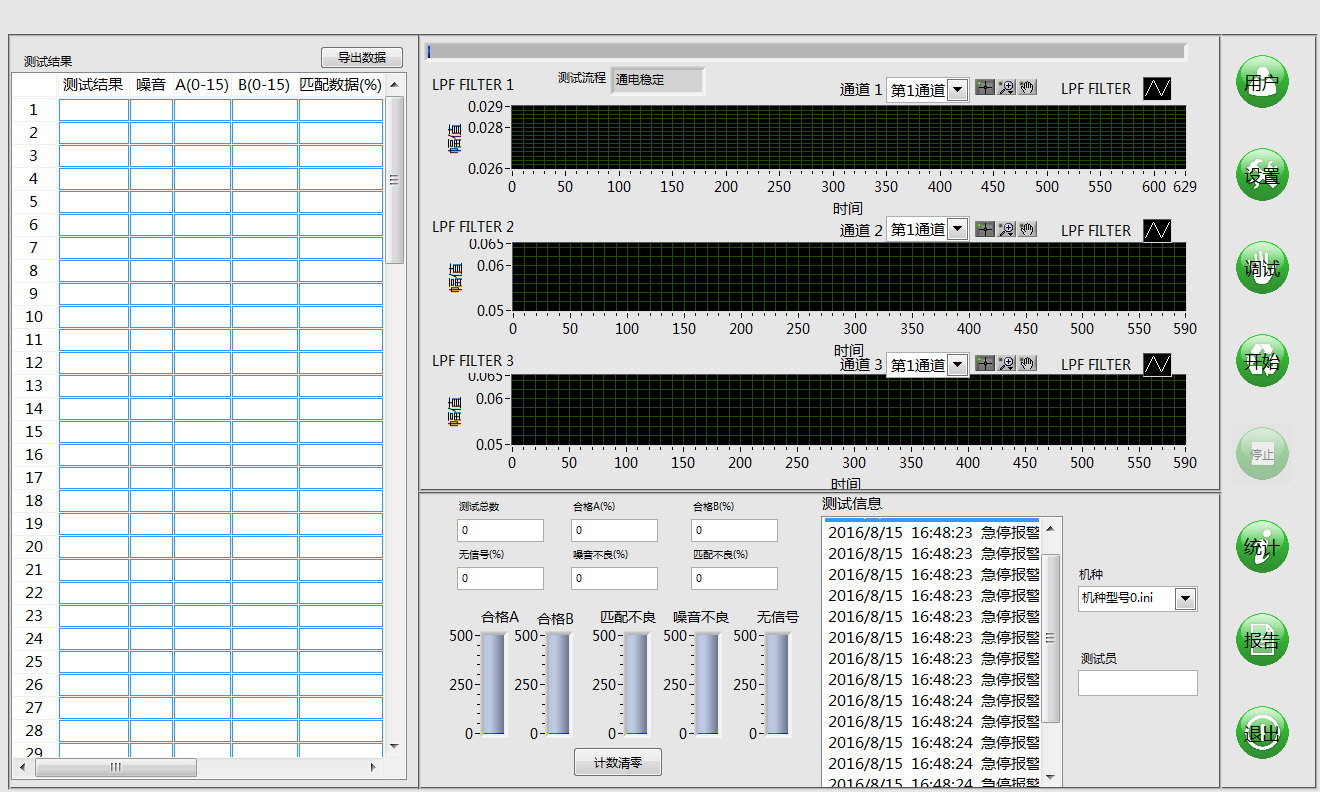Select the zoom tool for LPF FILTER 3 graph

pyautogui.click(x=1006, y=363)
